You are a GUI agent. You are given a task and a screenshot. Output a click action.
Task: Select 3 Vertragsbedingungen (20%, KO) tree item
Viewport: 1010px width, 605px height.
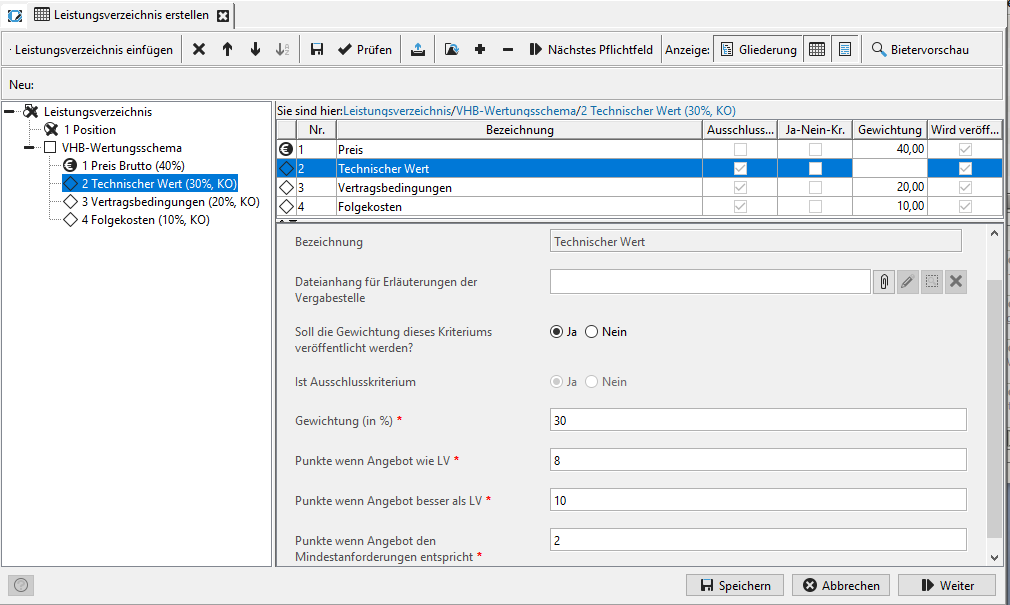pyautogui.click(x=170, y=202)
